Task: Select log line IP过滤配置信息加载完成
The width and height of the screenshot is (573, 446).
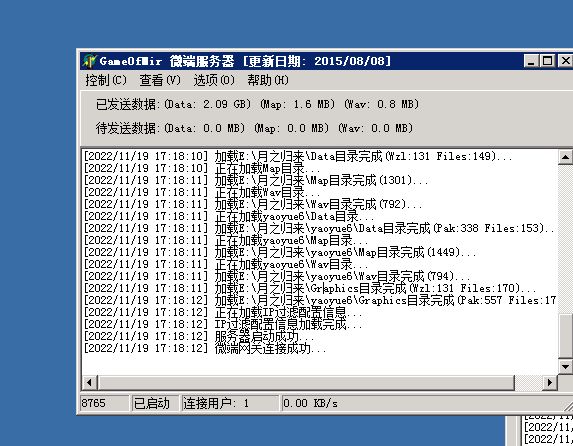Action: tap(223, 324)
